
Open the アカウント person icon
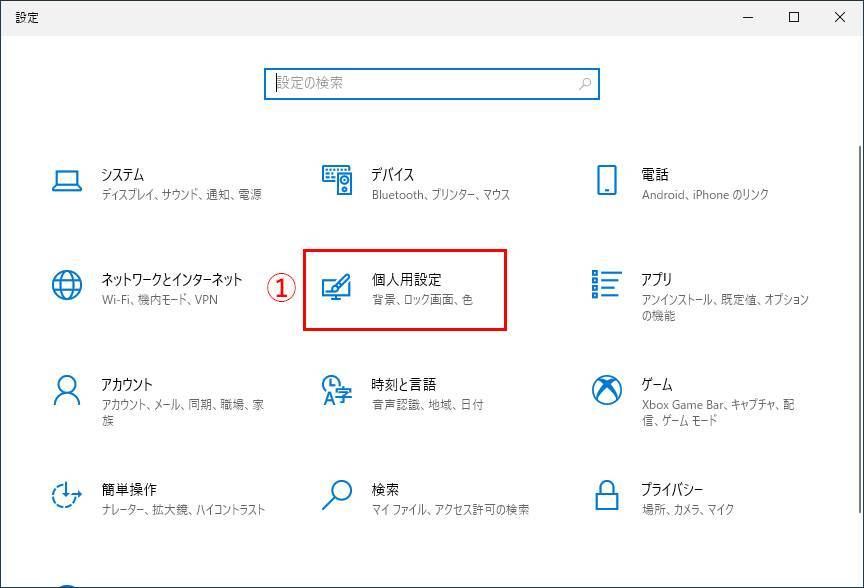[67, 390]
